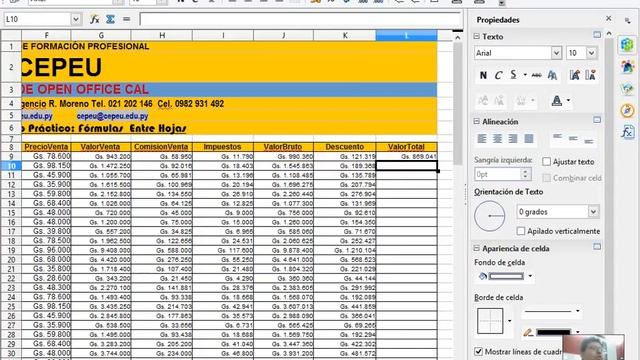The width and height of the screenshot is (640, 360).
Task: Uncheck Mostrar líneas de cuadrícula checkbox
Action: pyautogui.click(x=478, y=351)
